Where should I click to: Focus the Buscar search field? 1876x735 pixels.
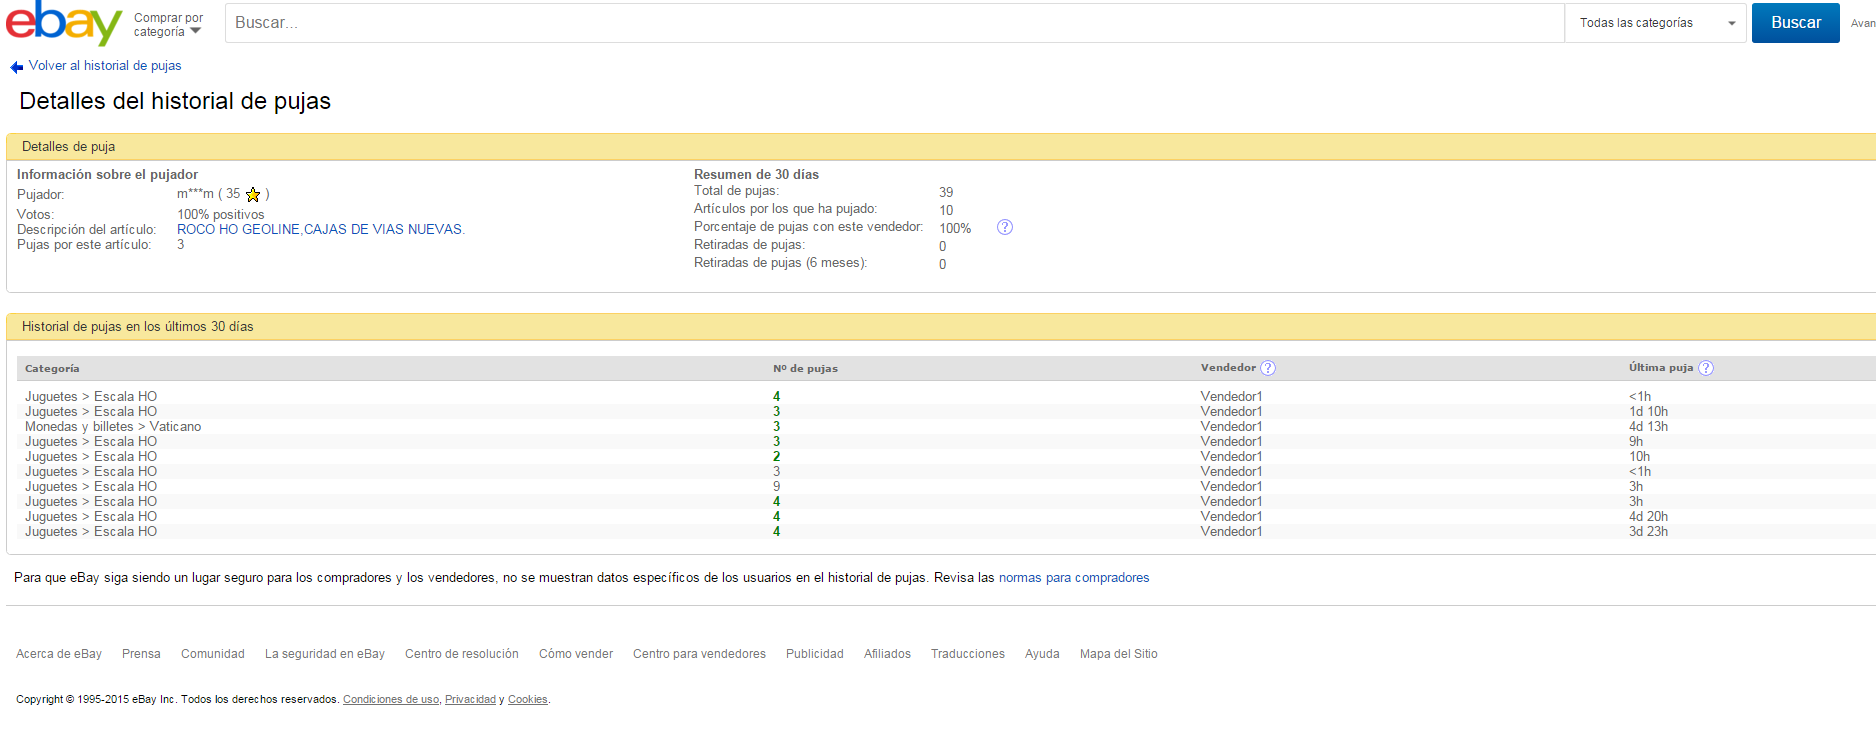pos(894,23)
